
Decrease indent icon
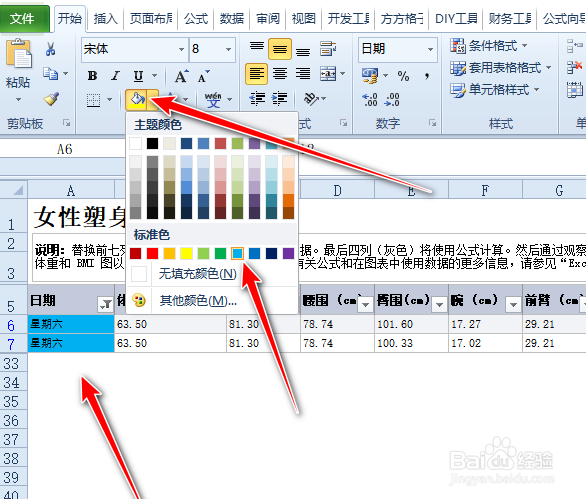point(257,98)
